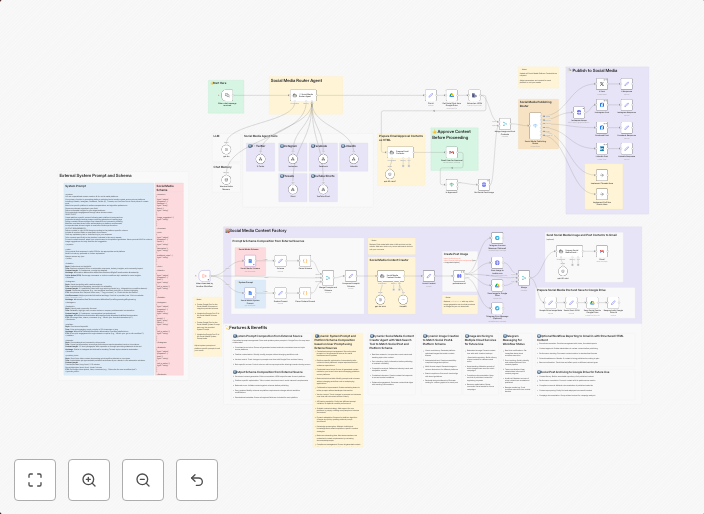Screen dimensions: 704x514
Task: Select the Is Approved condition node
Action: click(452, 185)
